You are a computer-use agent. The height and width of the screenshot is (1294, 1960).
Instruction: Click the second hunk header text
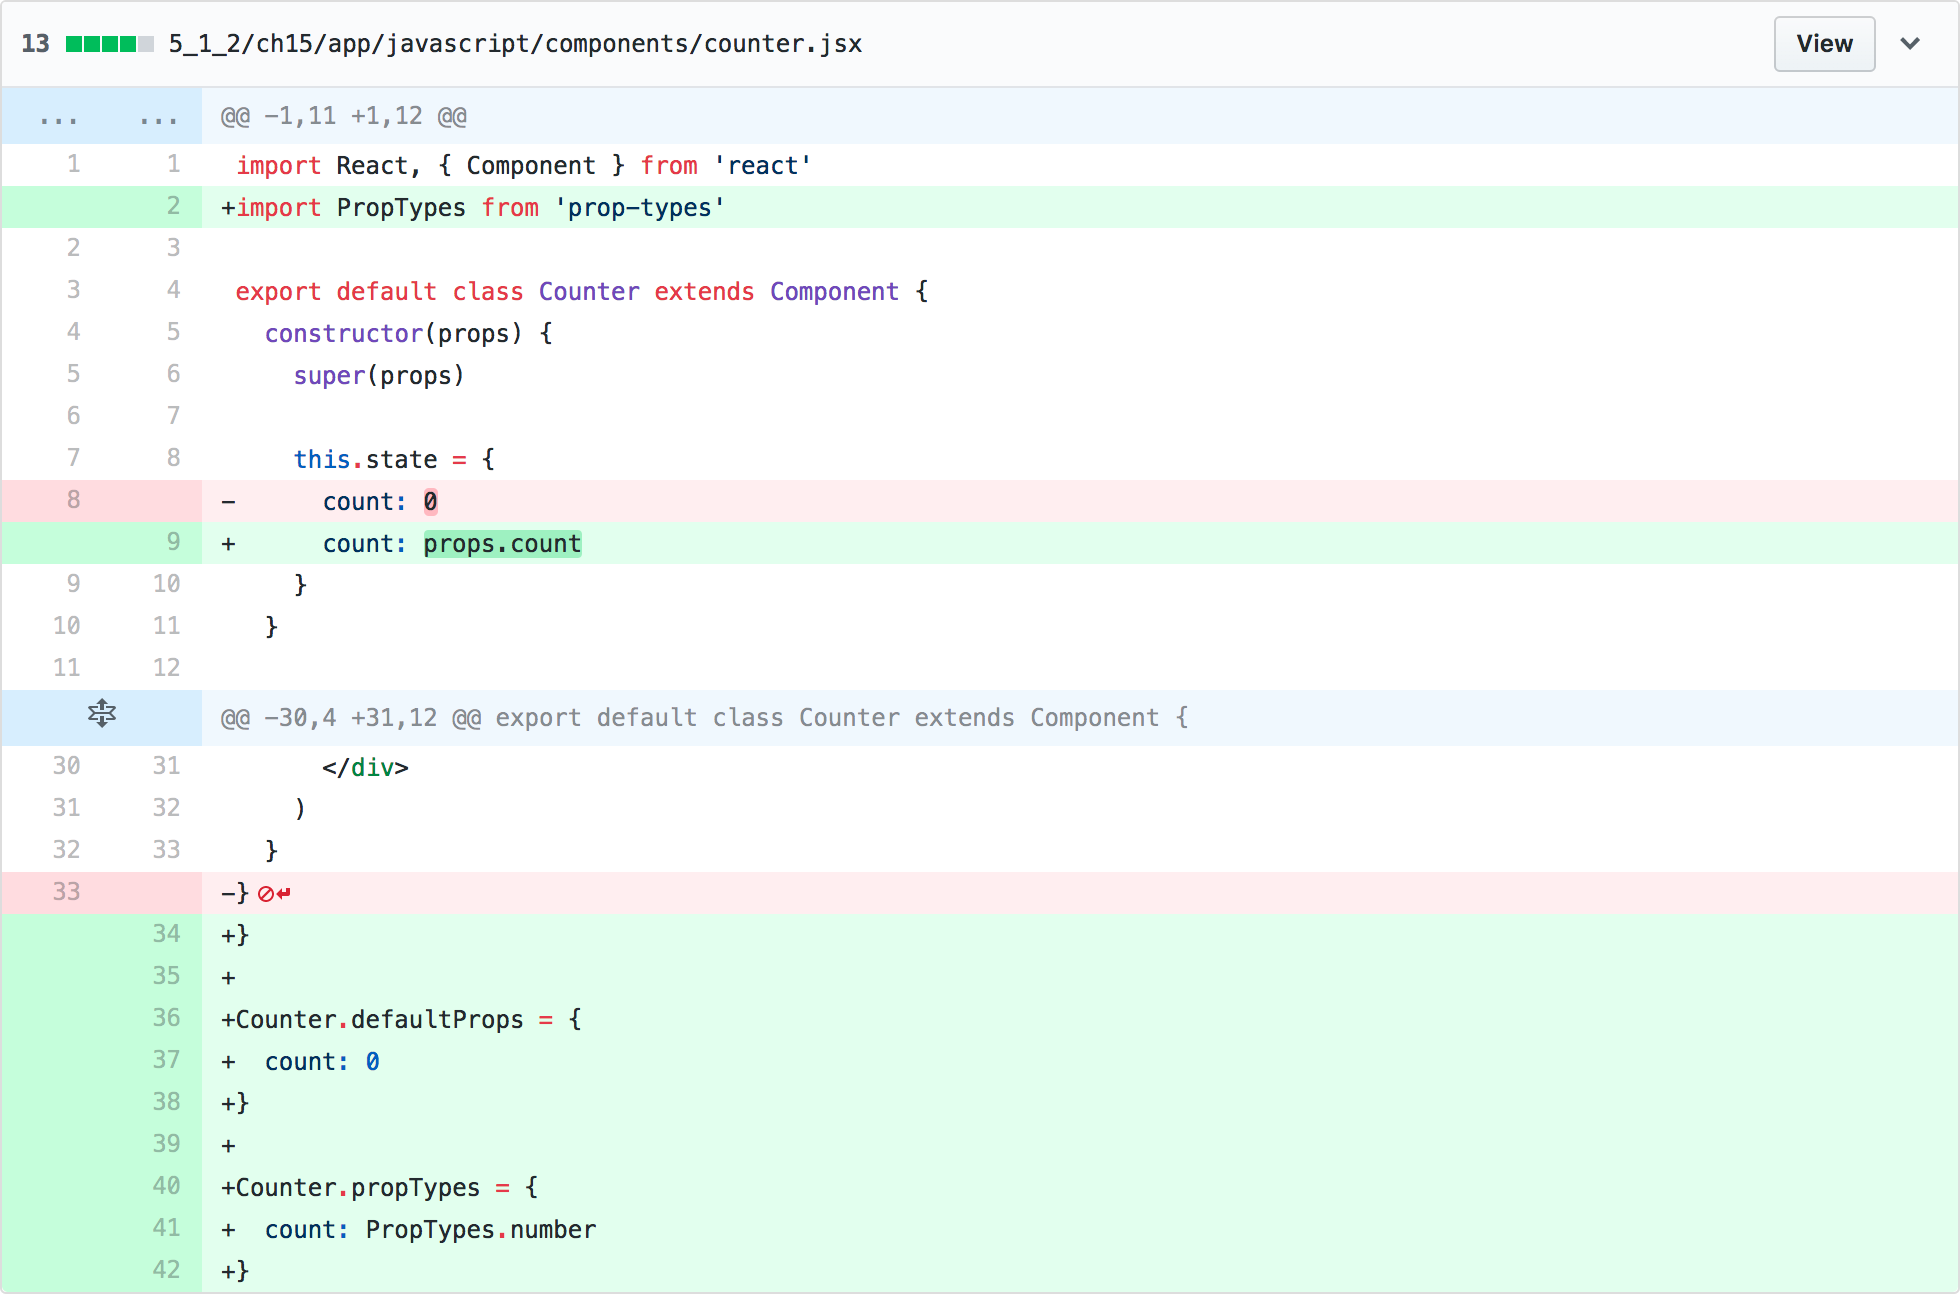point(704,718)
